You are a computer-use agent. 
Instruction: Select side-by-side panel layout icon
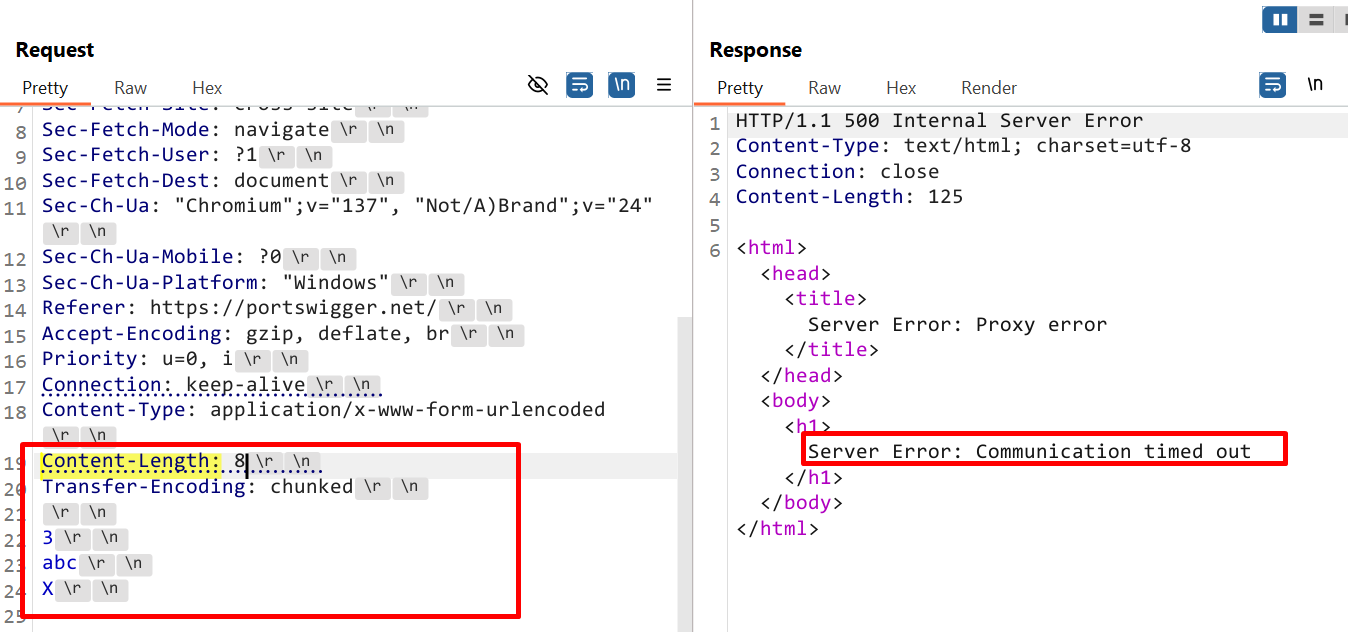coord(1279,19)
